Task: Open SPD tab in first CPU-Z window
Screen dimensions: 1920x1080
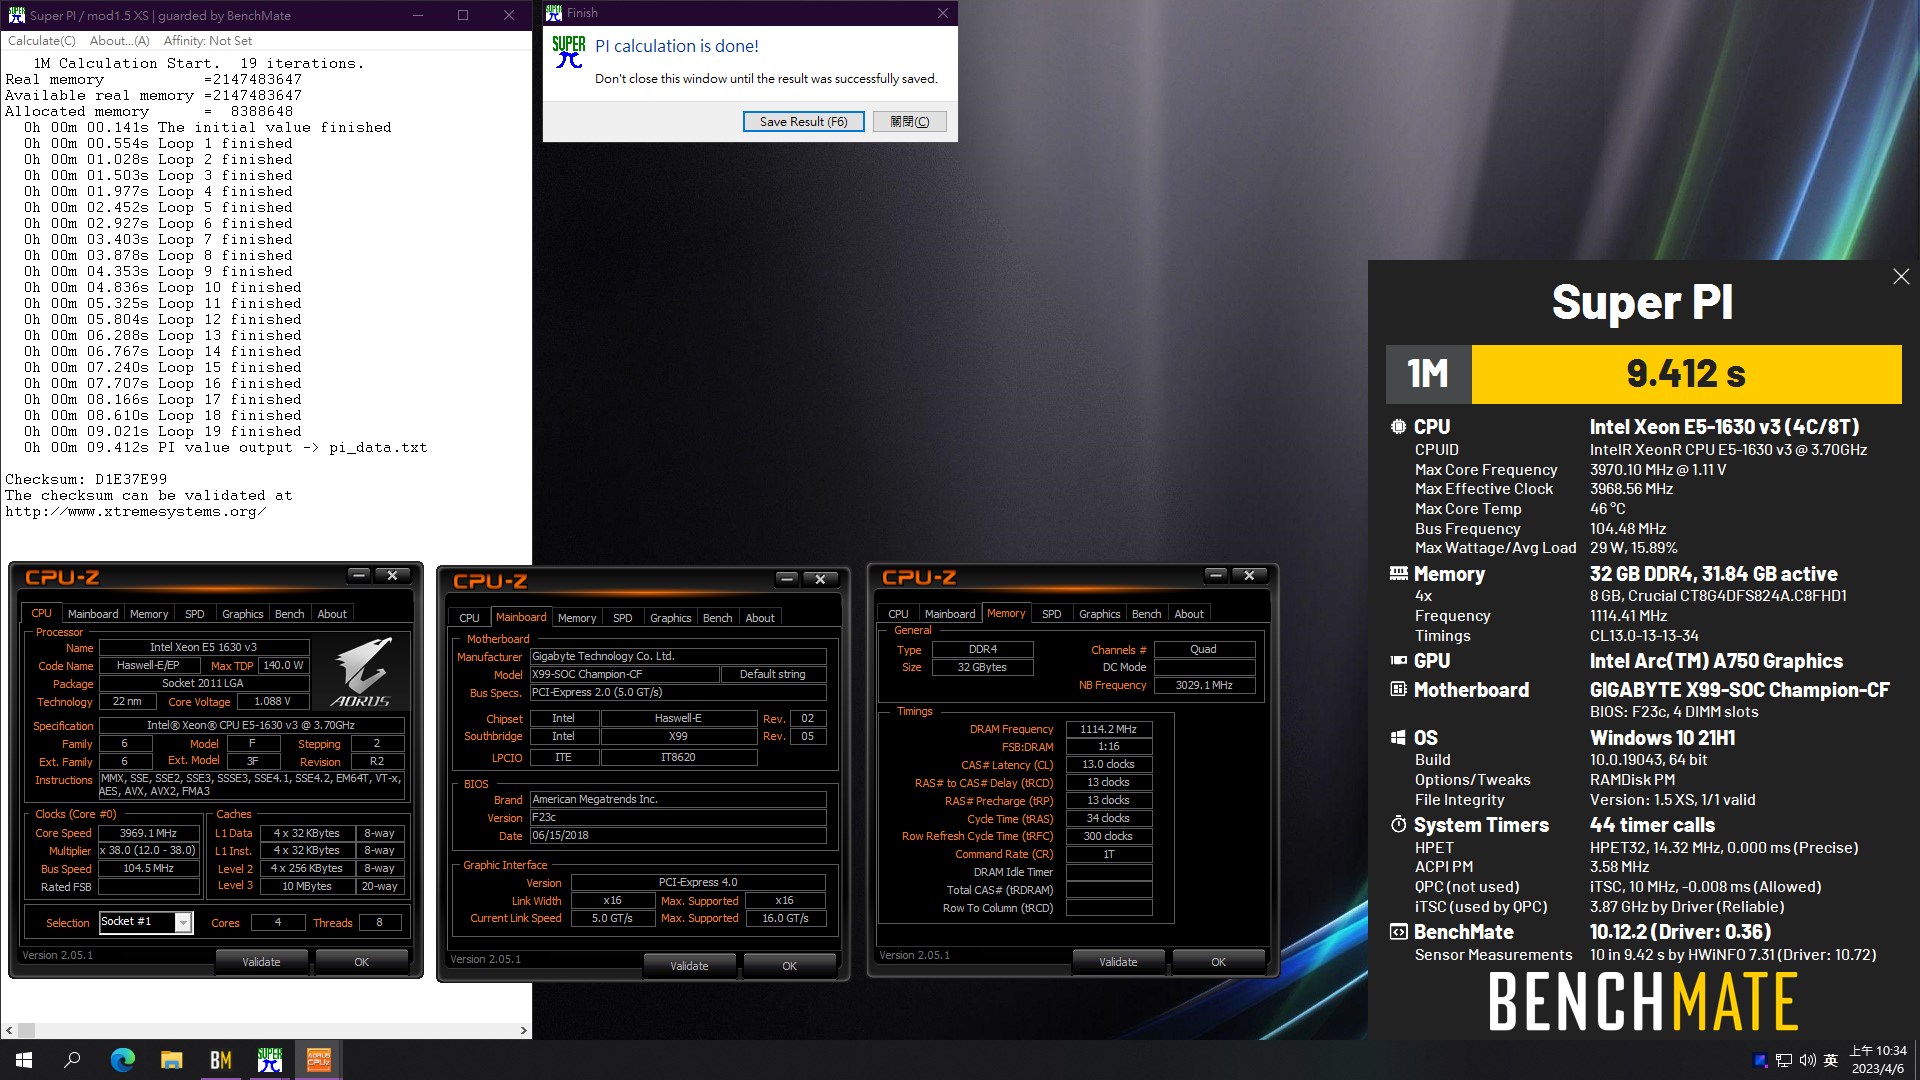Action: pyautogui.click(x=195, y=614)
